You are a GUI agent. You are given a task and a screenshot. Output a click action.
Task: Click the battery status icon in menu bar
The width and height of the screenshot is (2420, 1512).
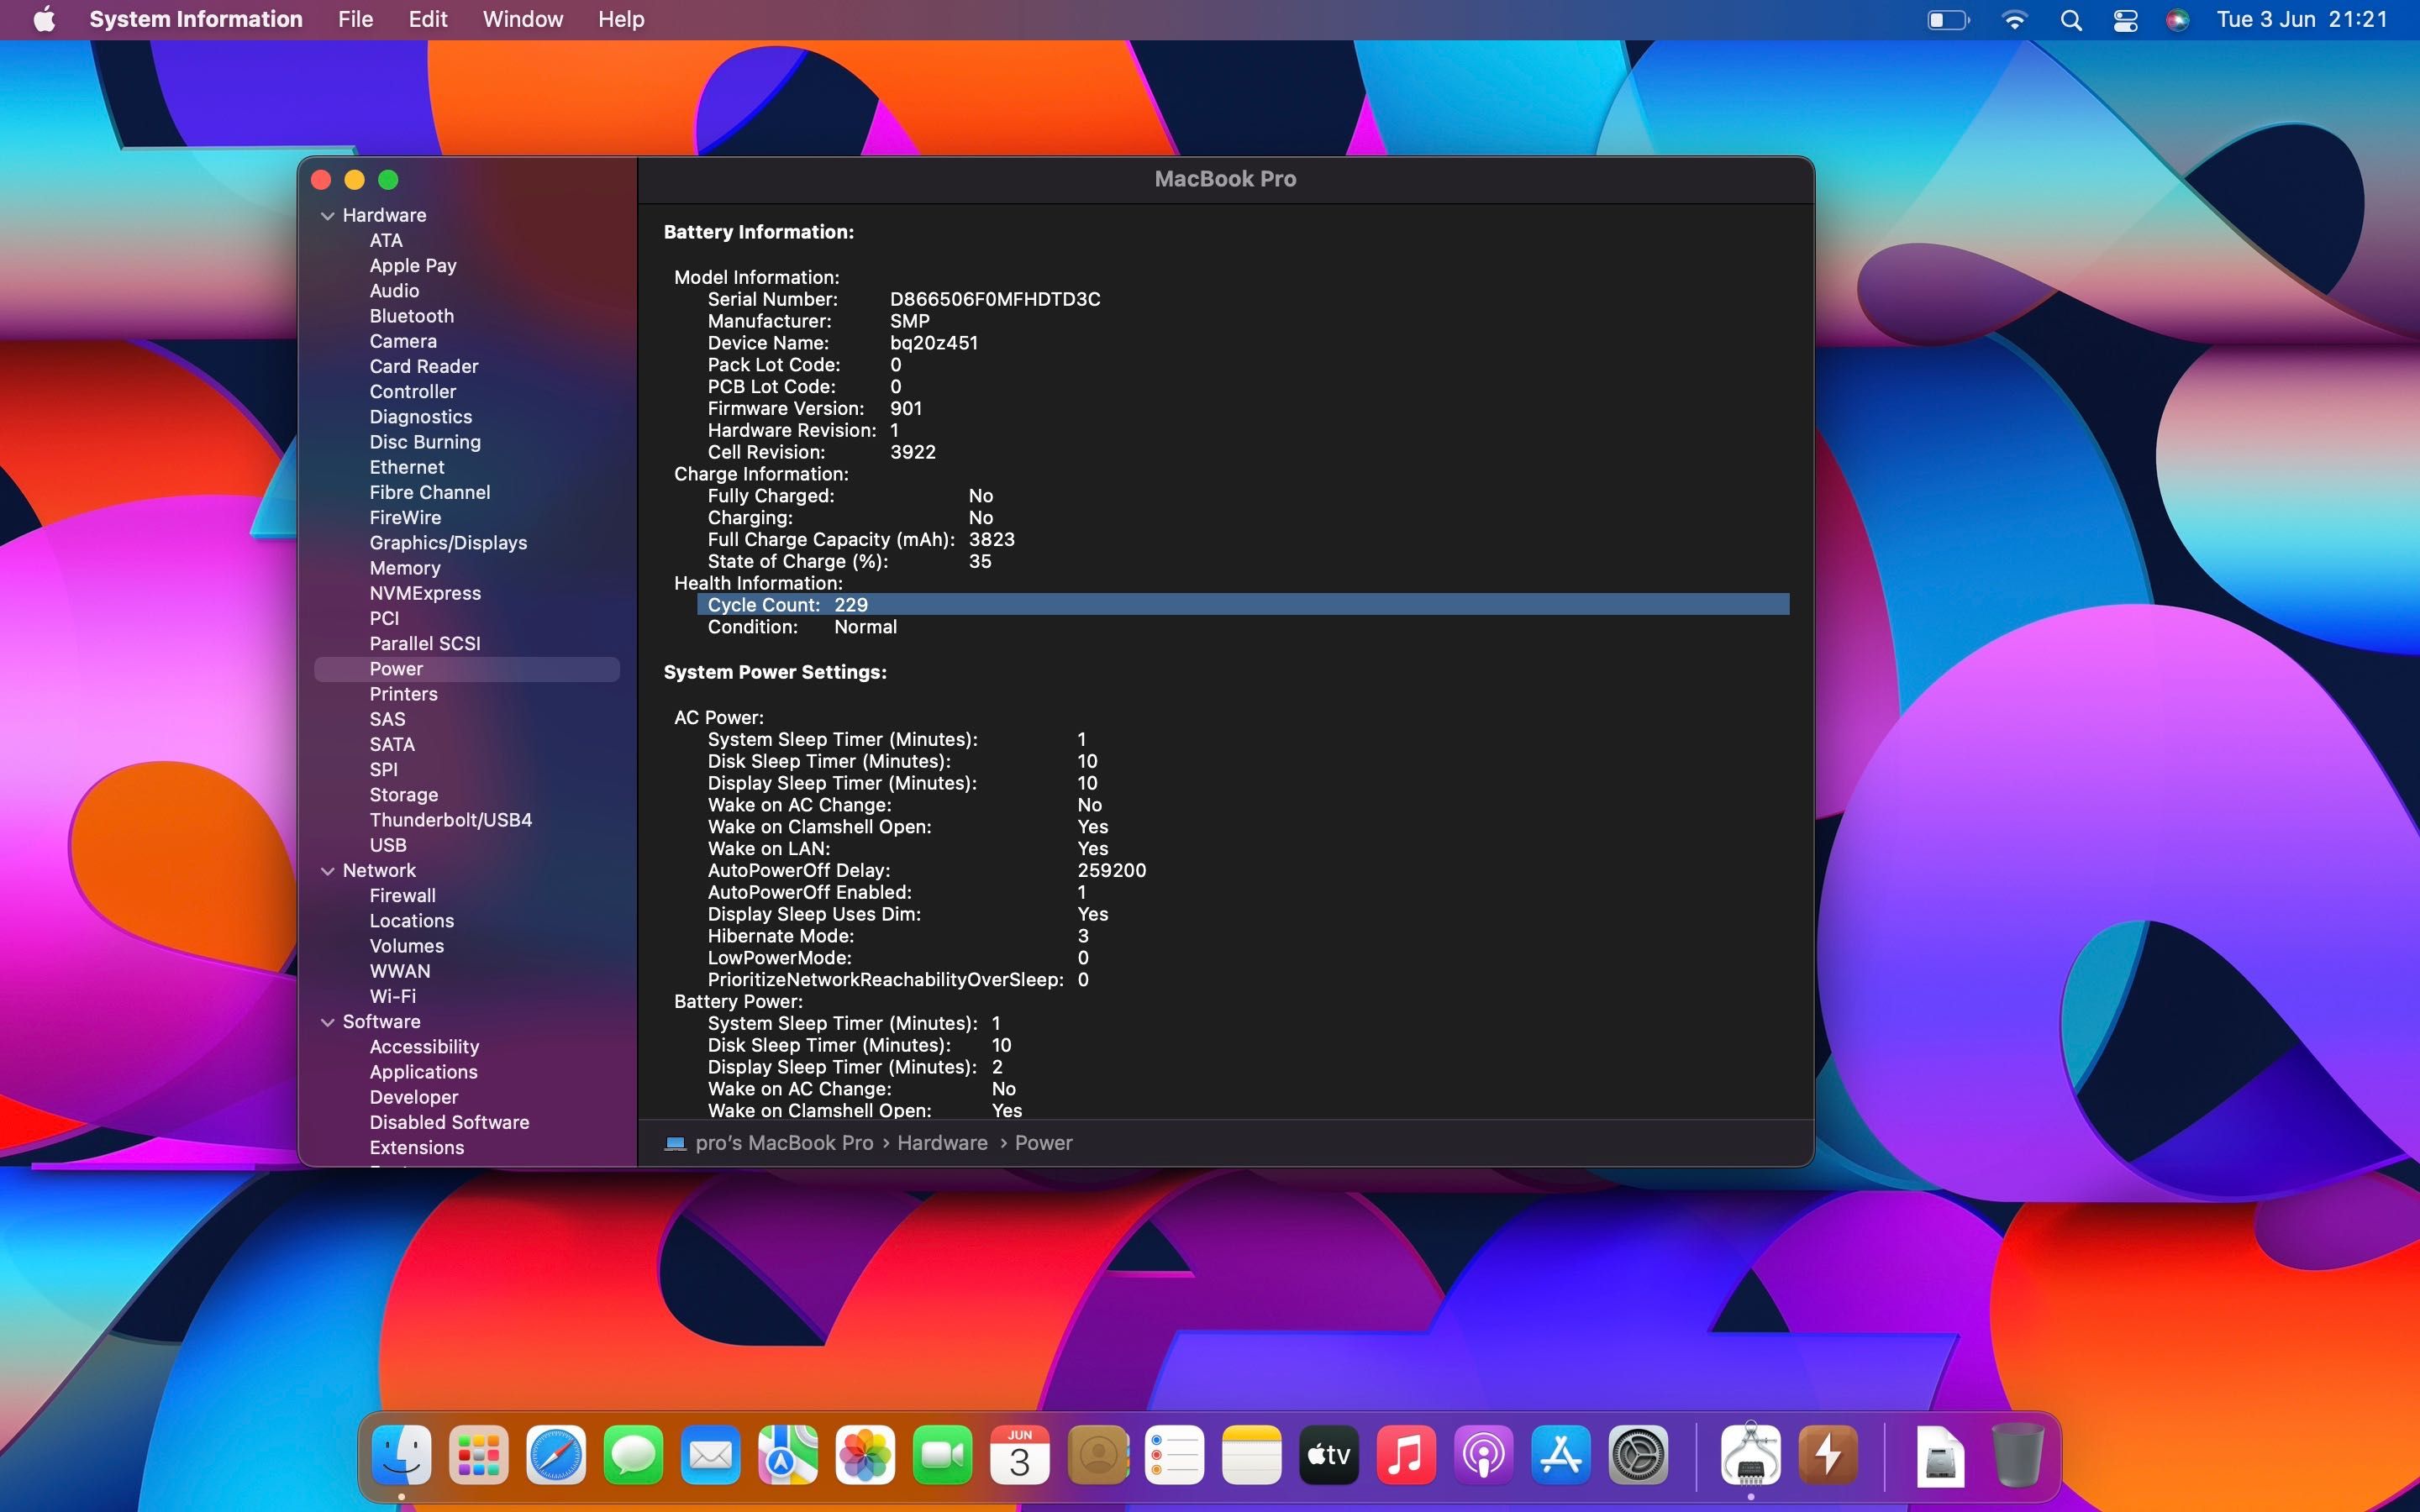[x=1948, y=20]
